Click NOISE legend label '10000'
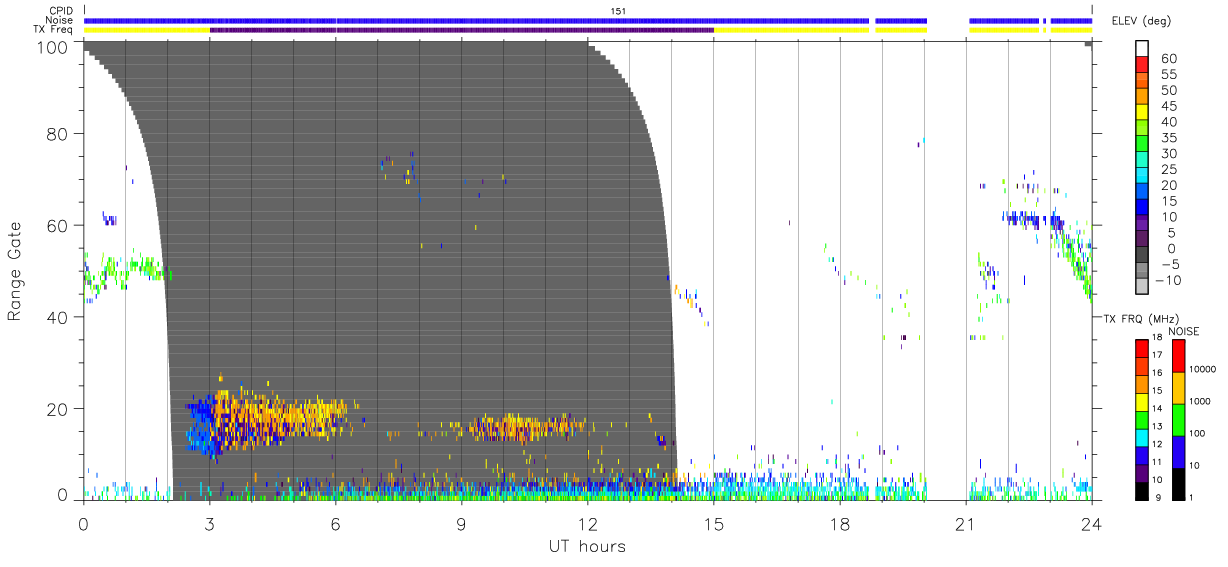This screenshot has height=567, width=1228. point(1201,369)
